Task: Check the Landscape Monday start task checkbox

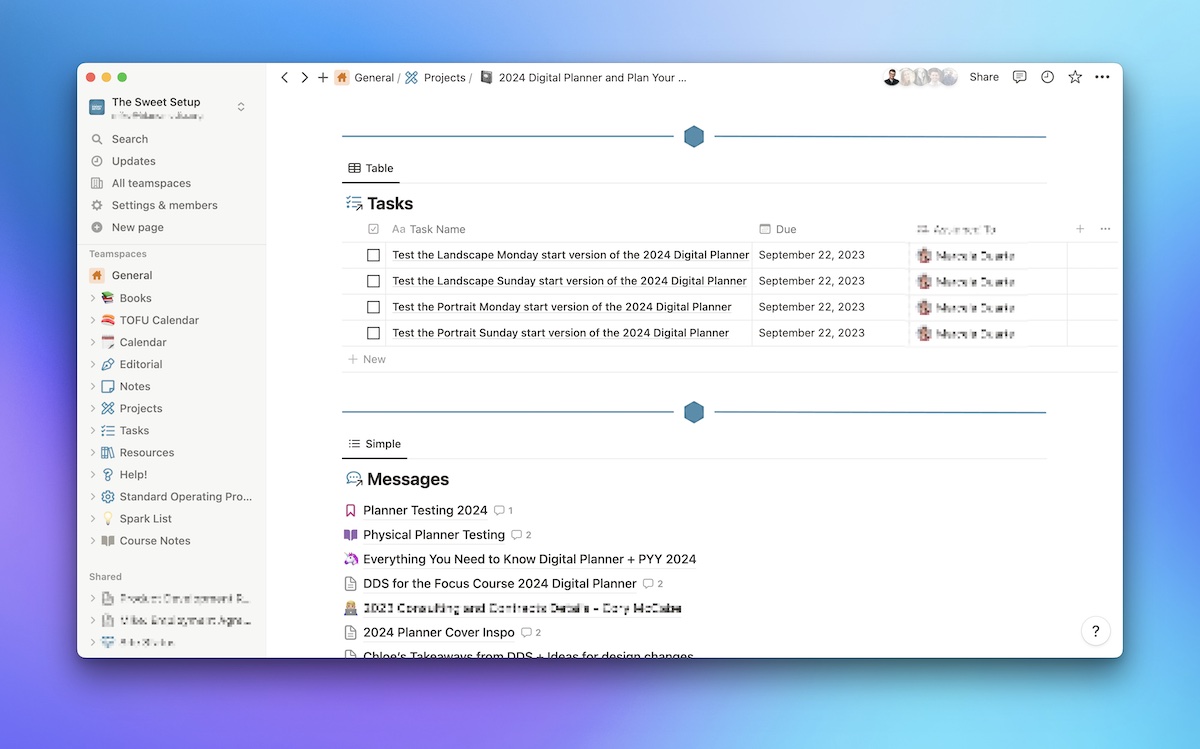Action: point(373,255)
